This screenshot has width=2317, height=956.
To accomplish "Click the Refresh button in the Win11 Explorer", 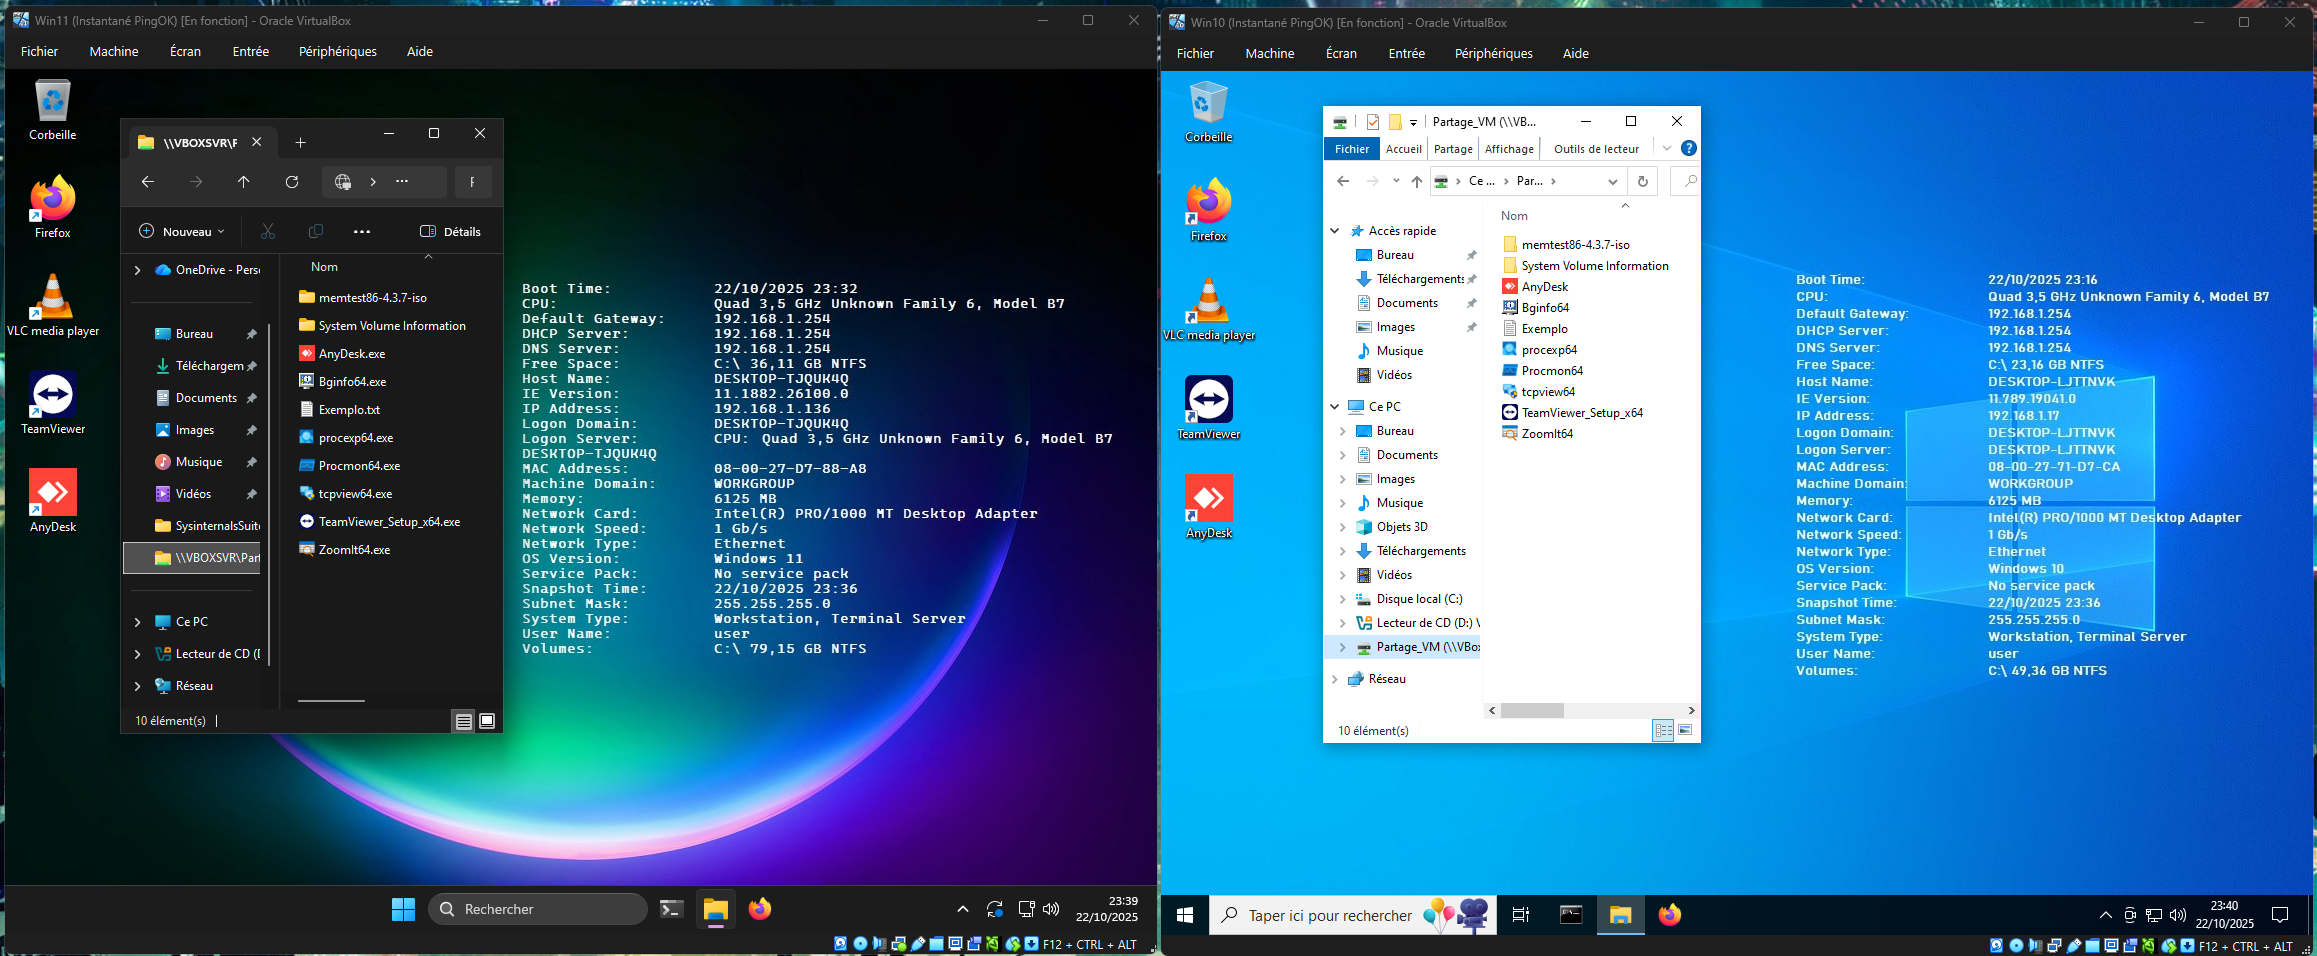I will pyautogui.click(x=292, y=182).
